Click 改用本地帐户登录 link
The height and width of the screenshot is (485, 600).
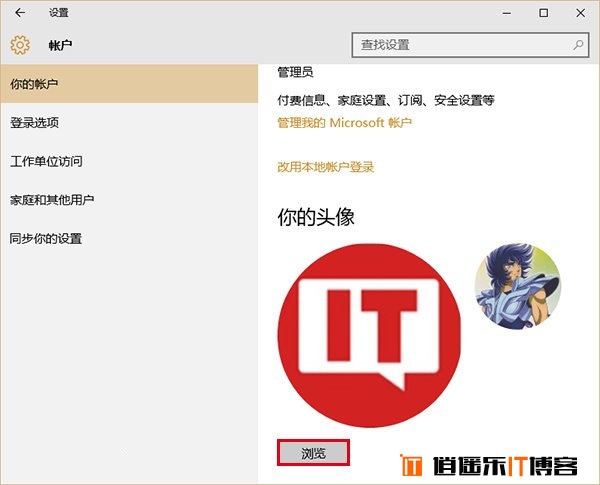(x=325, y=167)
